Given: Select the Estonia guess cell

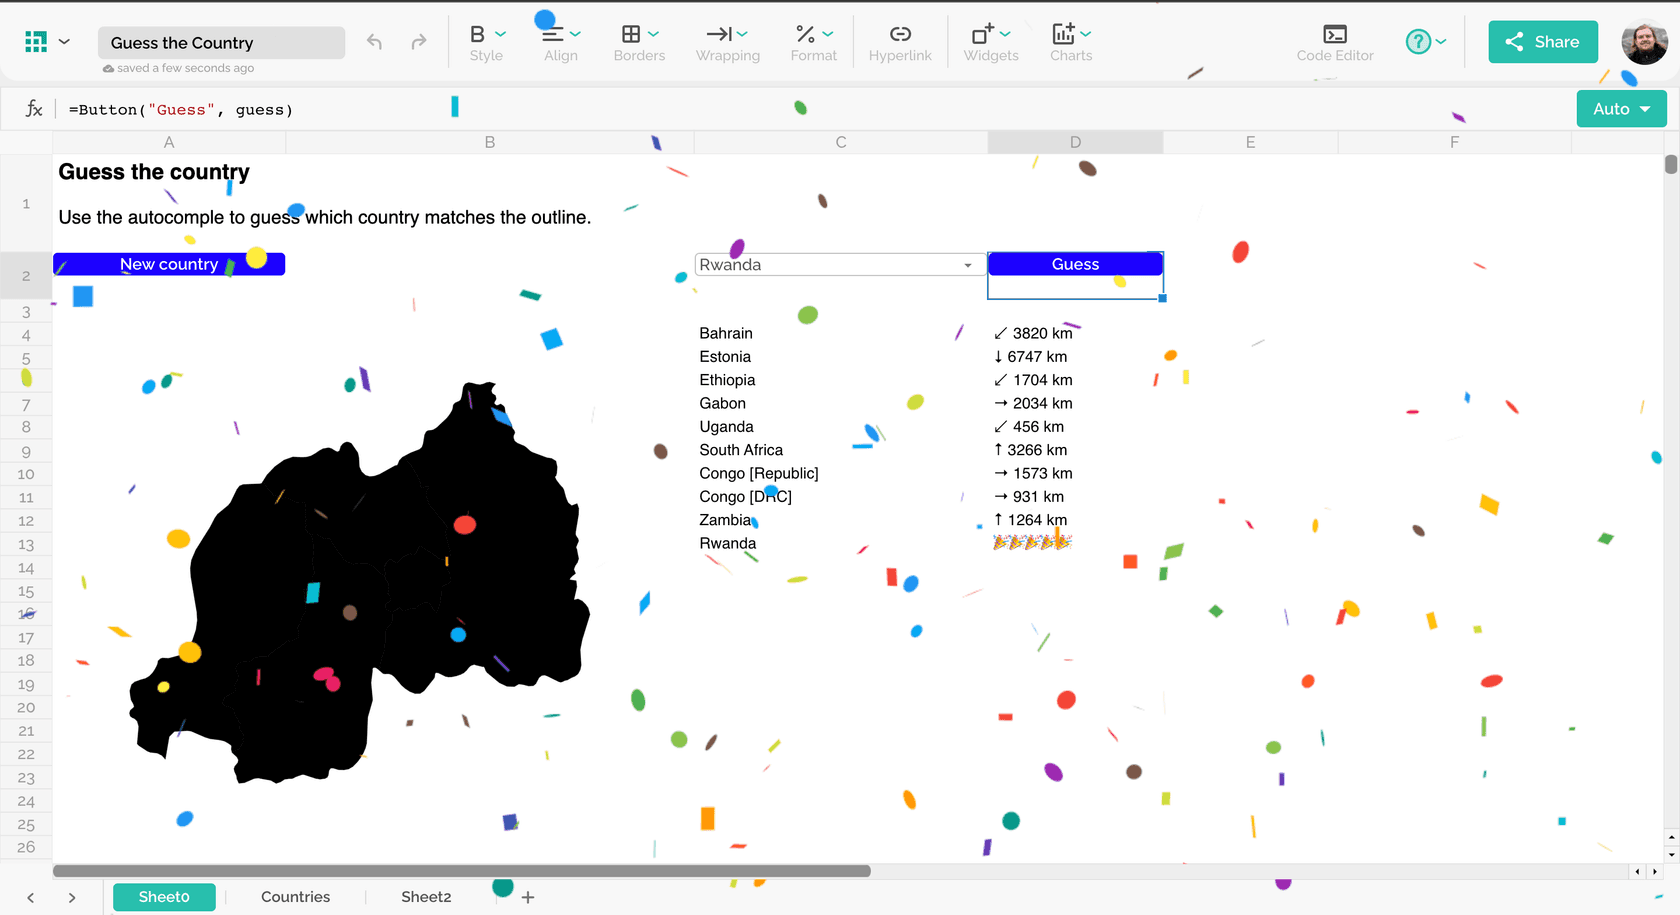Looking at the screenshot, I should coord(841,357).
